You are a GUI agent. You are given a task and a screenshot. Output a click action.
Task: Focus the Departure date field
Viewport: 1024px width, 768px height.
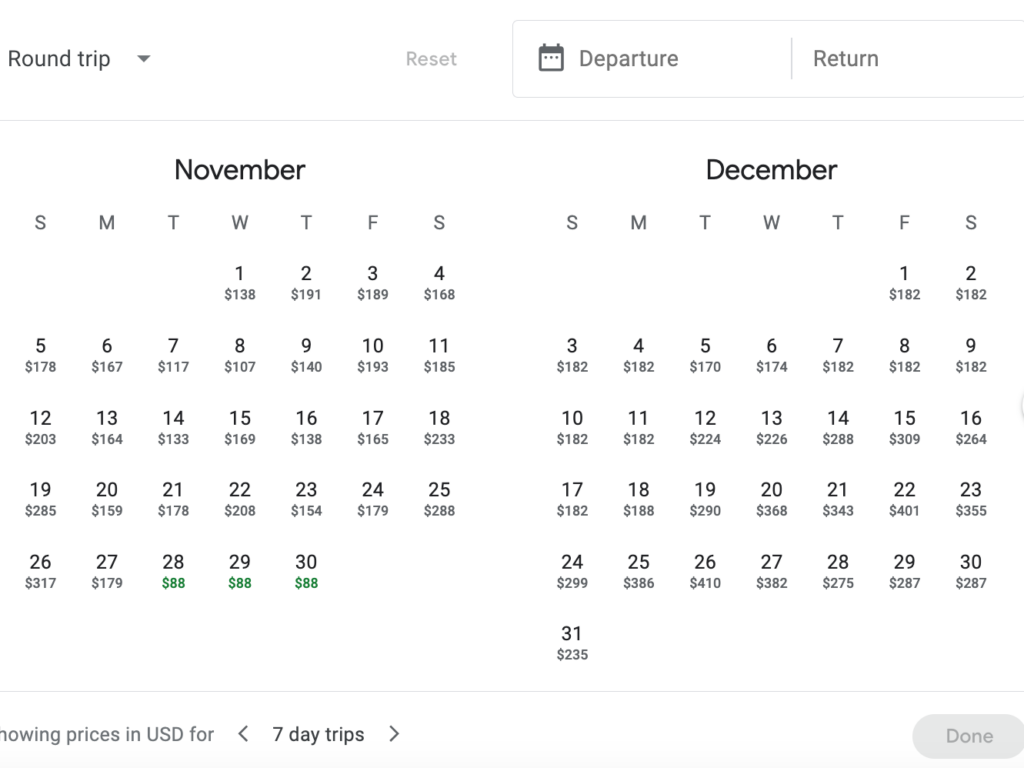tap(653, 59)
